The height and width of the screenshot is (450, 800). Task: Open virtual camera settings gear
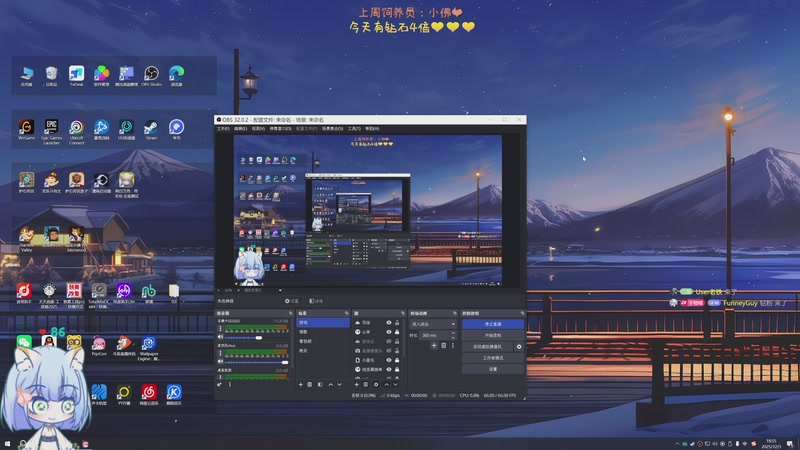coord(519,347)
